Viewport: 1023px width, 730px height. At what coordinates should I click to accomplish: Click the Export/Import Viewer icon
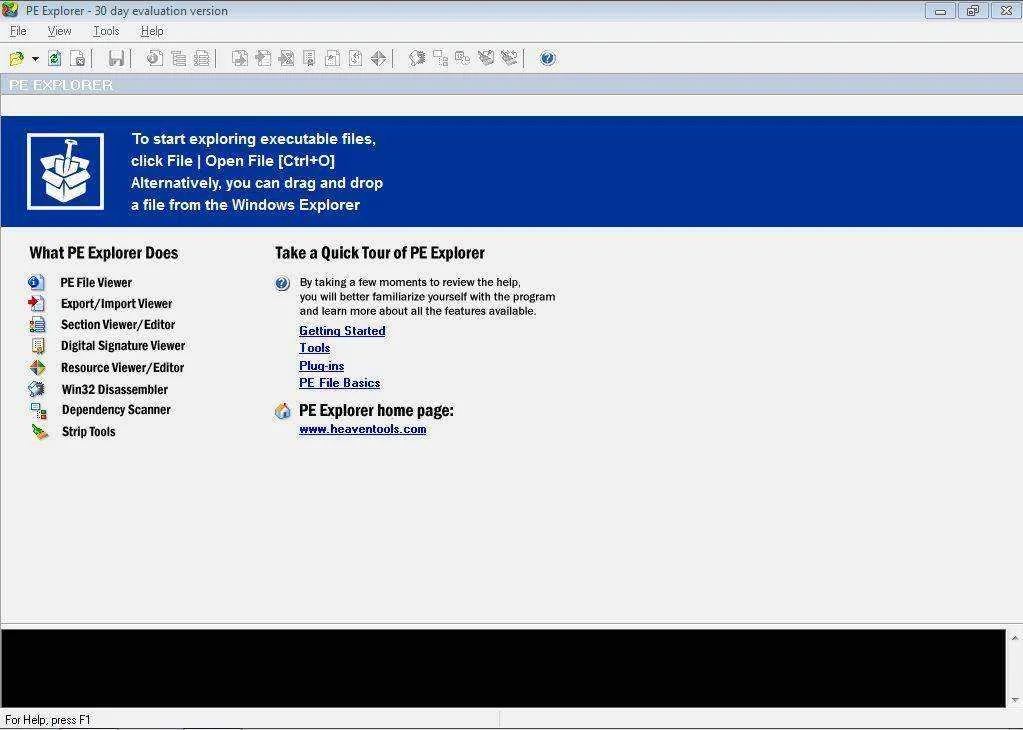point(37,303)
